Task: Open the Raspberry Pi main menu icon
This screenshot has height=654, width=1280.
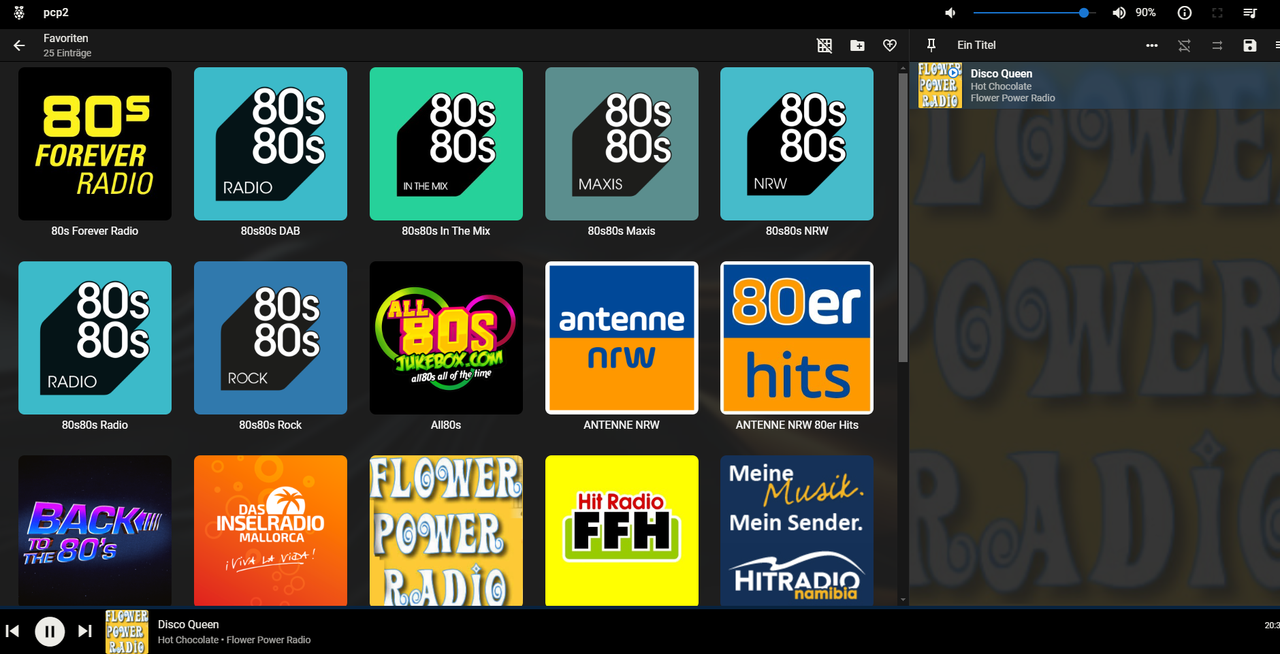Action: click(19, 13)
